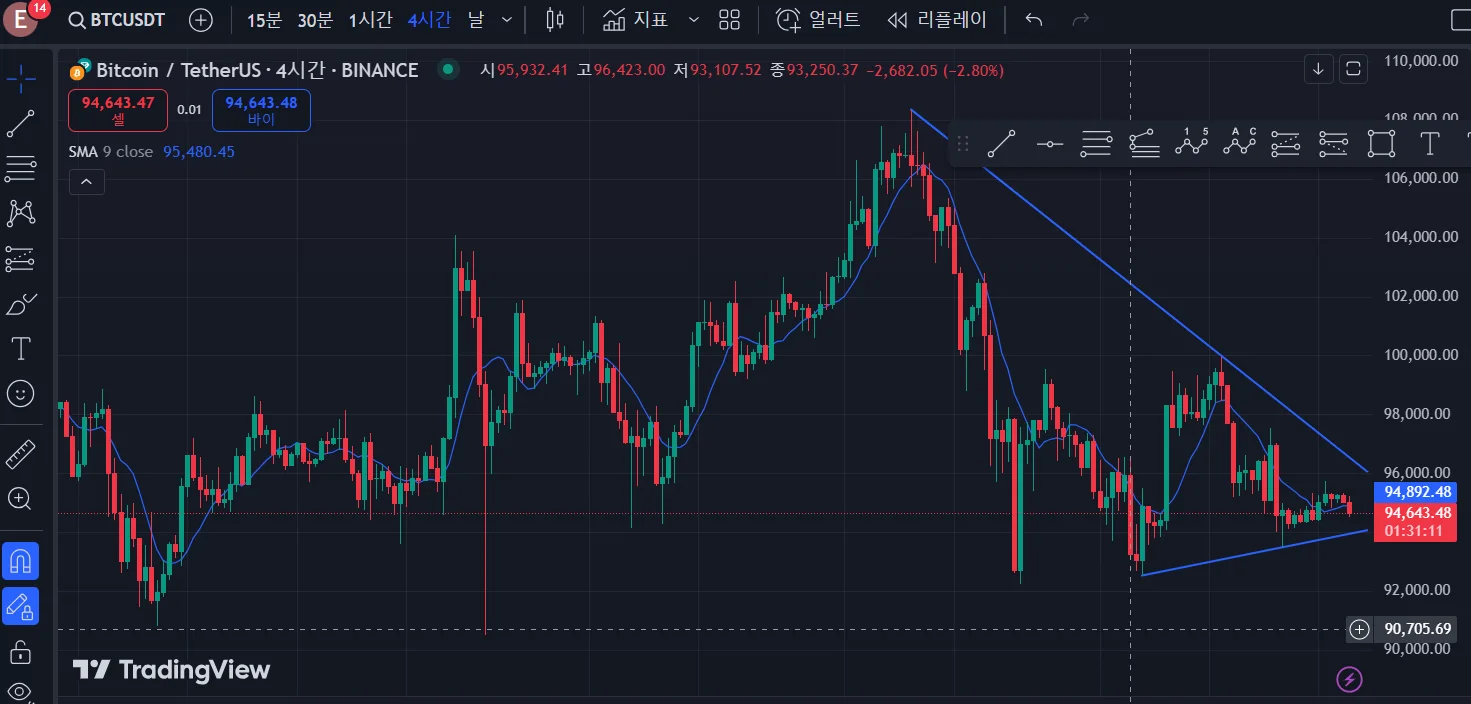Open BTCUSDT symbol search field
This screenshot has width=1471, height=704.
point(116,20)
